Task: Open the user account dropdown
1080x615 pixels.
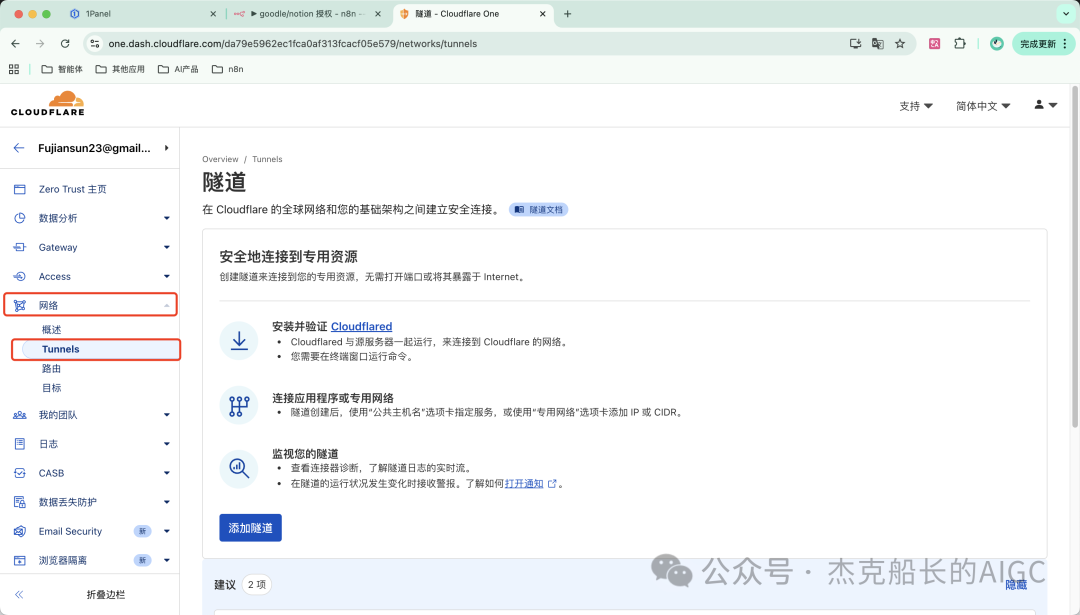Action: (1045, 105)
